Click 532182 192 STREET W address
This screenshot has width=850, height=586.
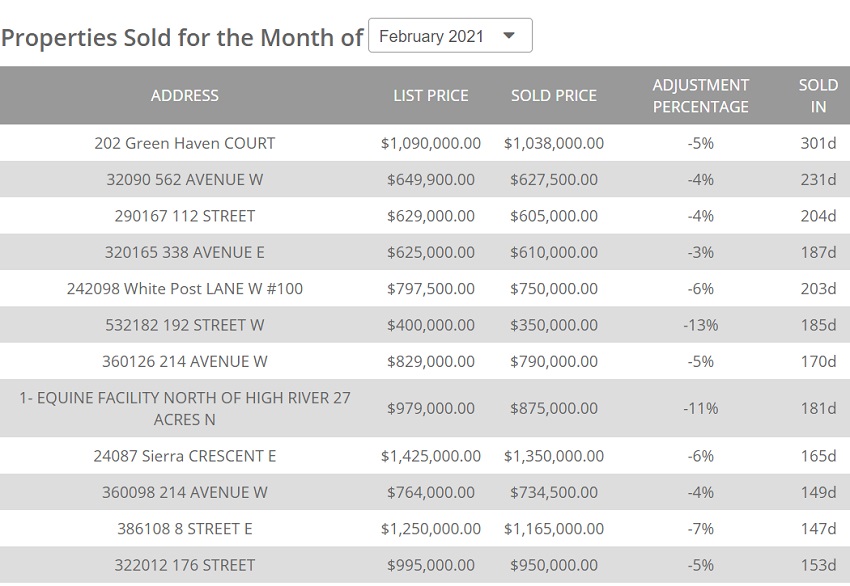tap(184, 325)
